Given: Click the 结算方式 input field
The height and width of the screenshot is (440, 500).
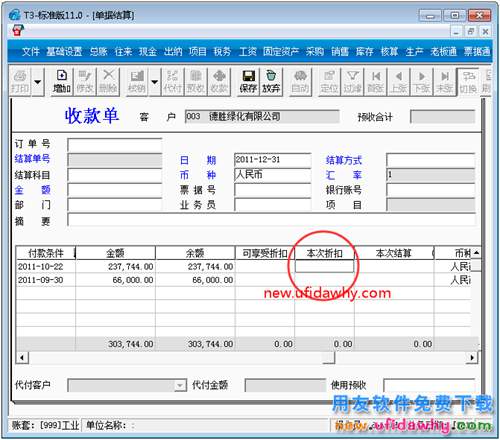Looking at the screenshot, I should (431, 160).
